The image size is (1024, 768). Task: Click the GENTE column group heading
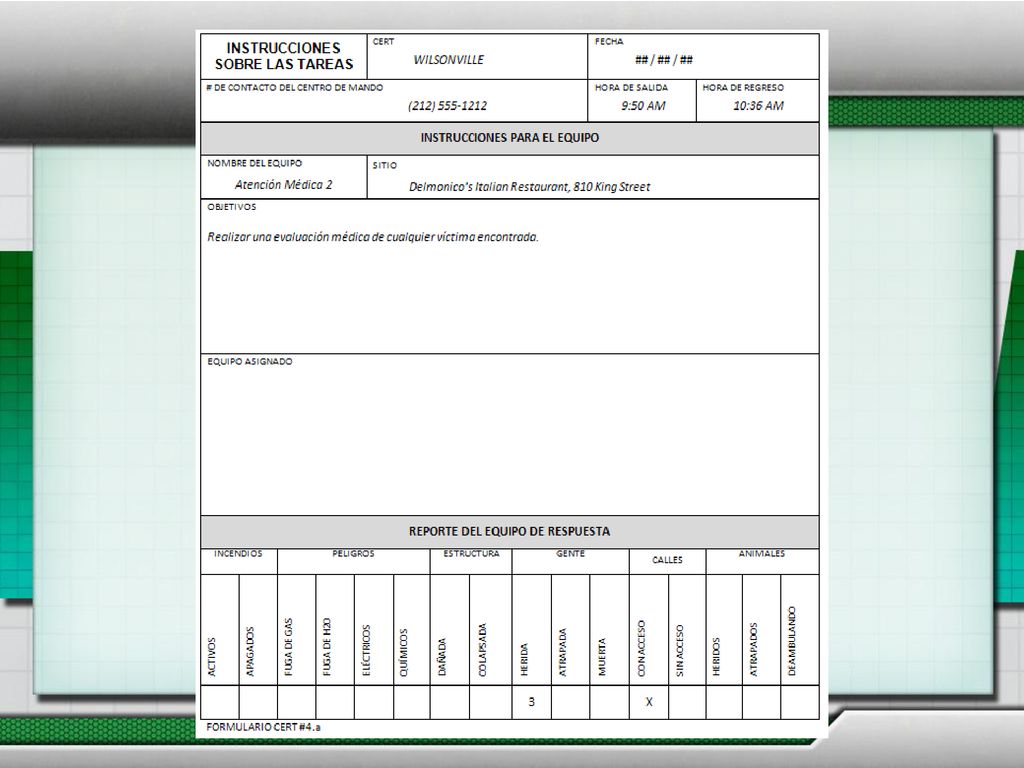(570, 553)
